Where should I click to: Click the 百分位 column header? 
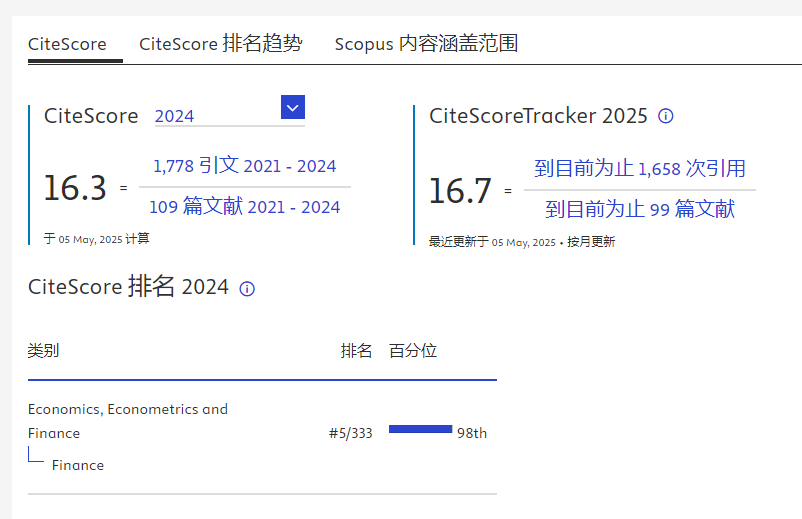click(x=413, y=351)
